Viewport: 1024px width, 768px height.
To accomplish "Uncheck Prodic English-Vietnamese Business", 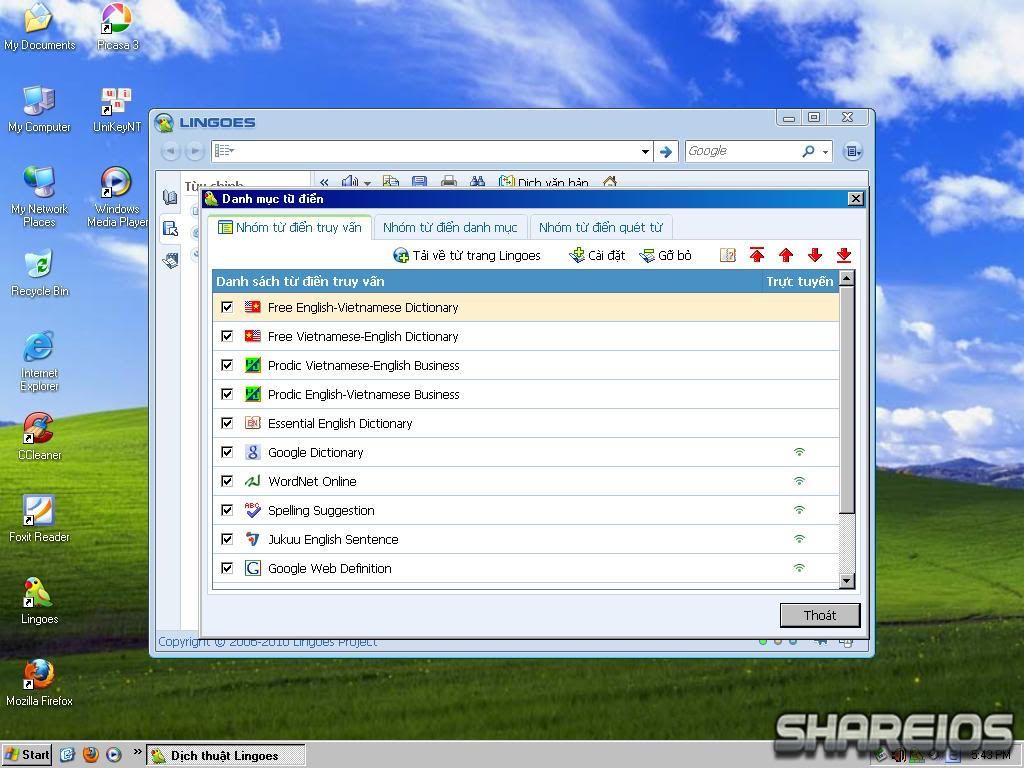I will click(x=227, y=394).
